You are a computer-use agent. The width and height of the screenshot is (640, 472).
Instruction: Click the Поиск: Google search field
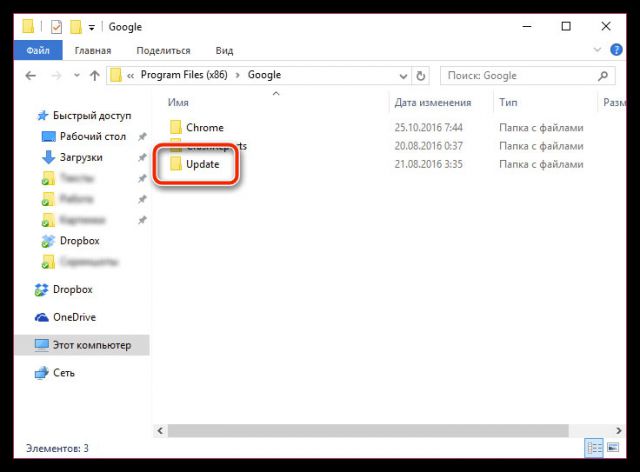(520, 75)
